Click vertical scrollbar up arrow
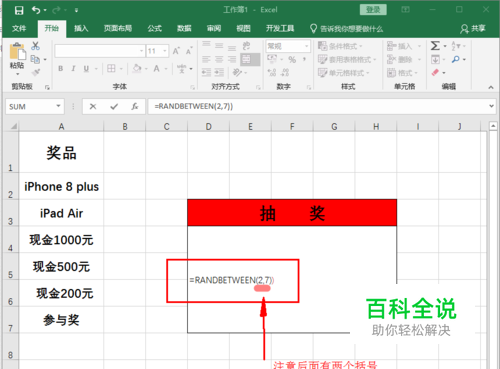Viewport: 500px width, 369px height. [x=493, y=126]
